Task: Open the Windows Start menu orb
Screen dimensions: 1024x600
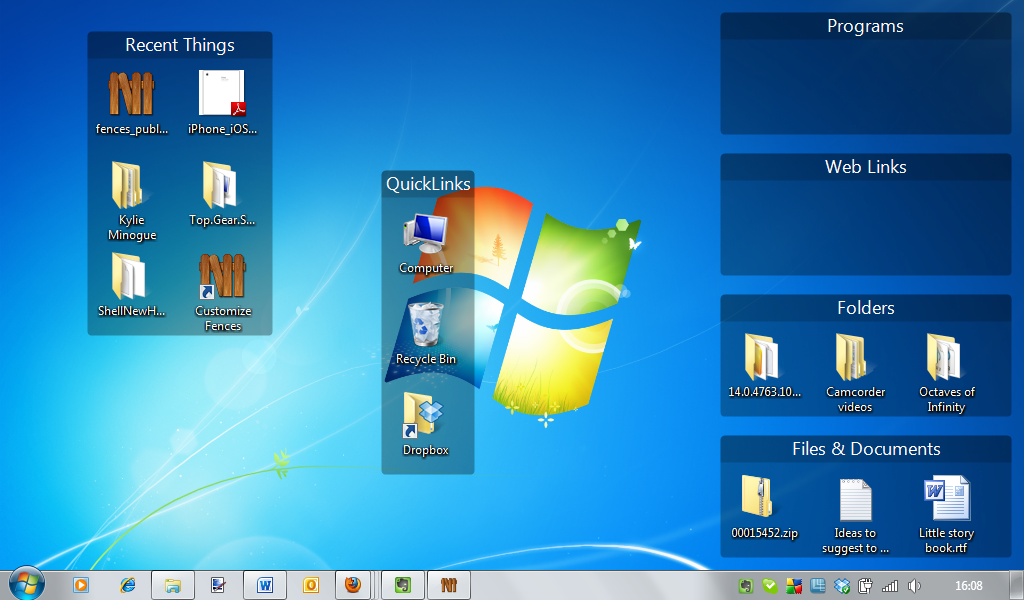Action: coord(27,584)
